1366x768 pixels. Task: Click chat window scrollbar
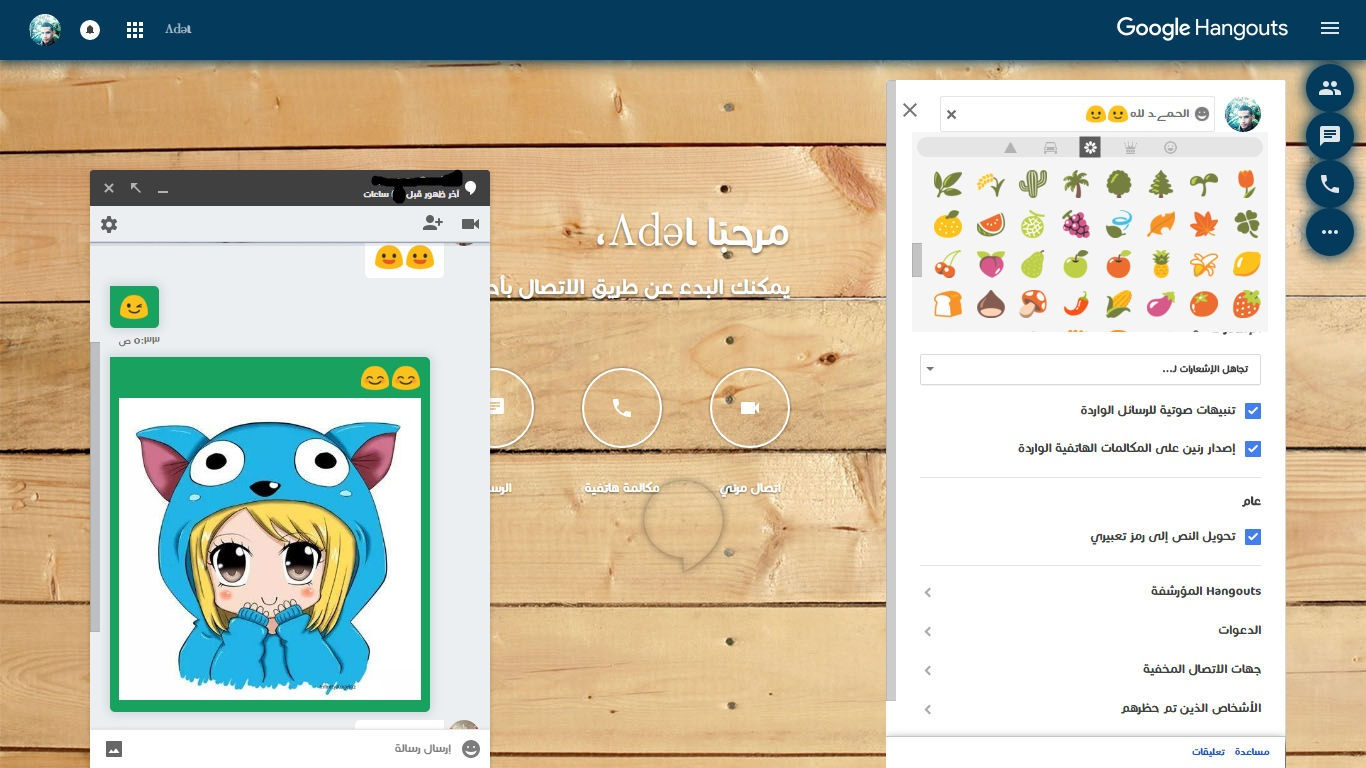click(x=95, y=486)
